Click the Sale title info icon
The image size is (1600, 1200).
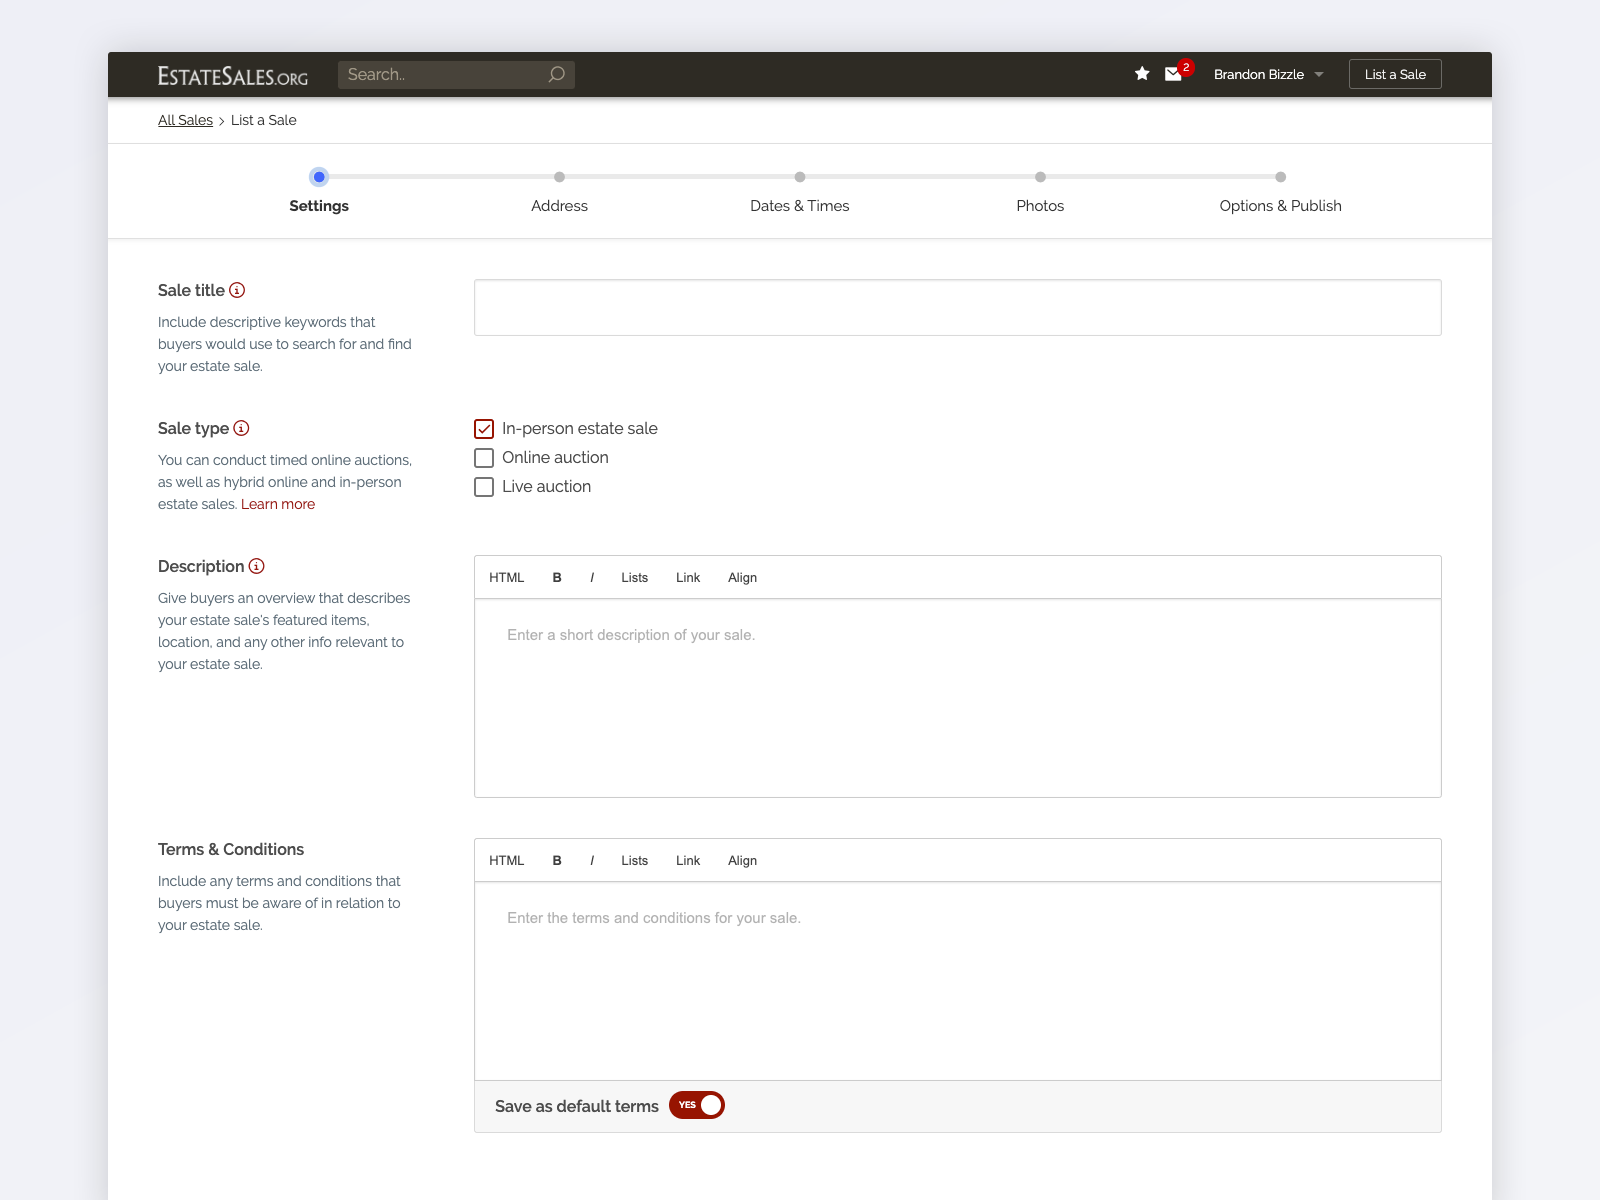(x=237, y=290)
